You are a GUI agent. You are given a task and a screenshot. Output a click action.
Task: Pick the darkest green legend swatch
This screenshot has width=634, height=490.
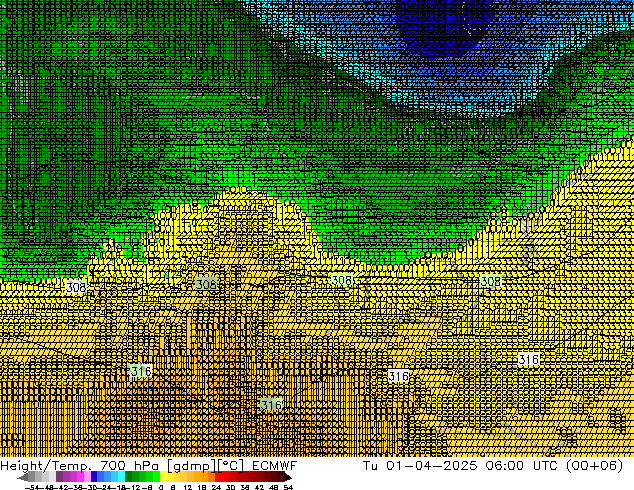pyautogui.click(x=129, y=477)
